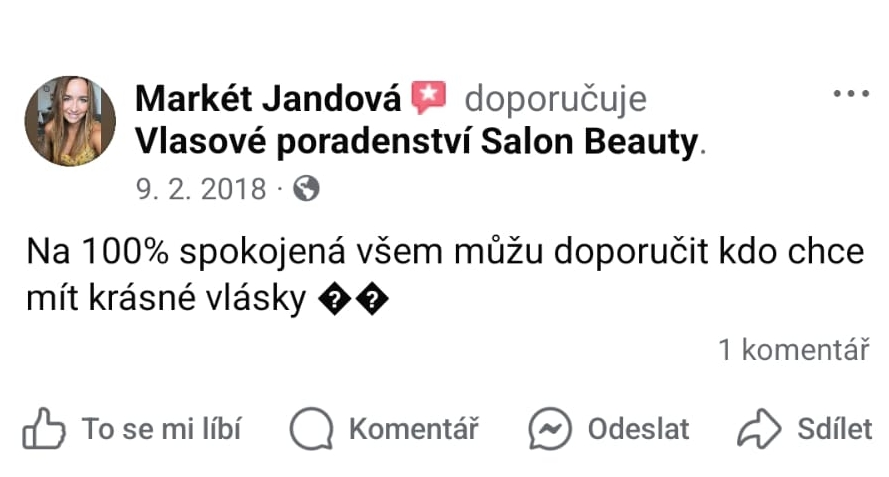The height and width of the screenshot is (477, 889).
Task: Open the three-dot post options menu
Action: pyautogui.click(x=851, y=94)
